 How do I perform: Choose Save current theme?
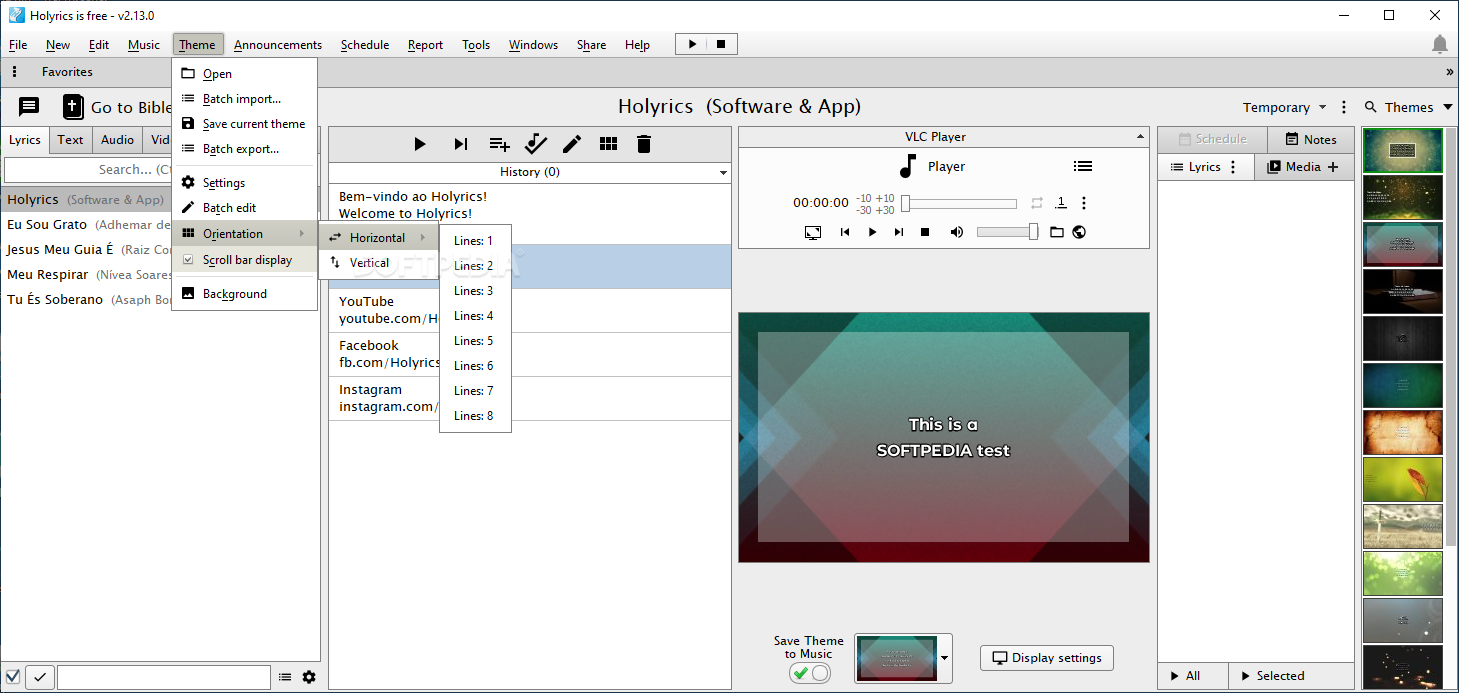tap(245, 124)
